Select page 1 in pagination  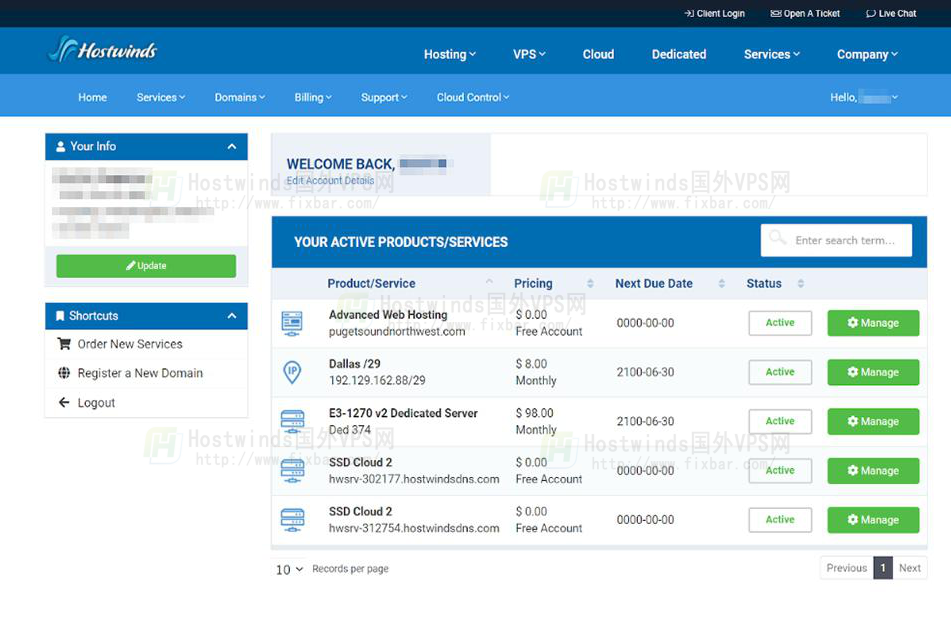pos(883,568)
